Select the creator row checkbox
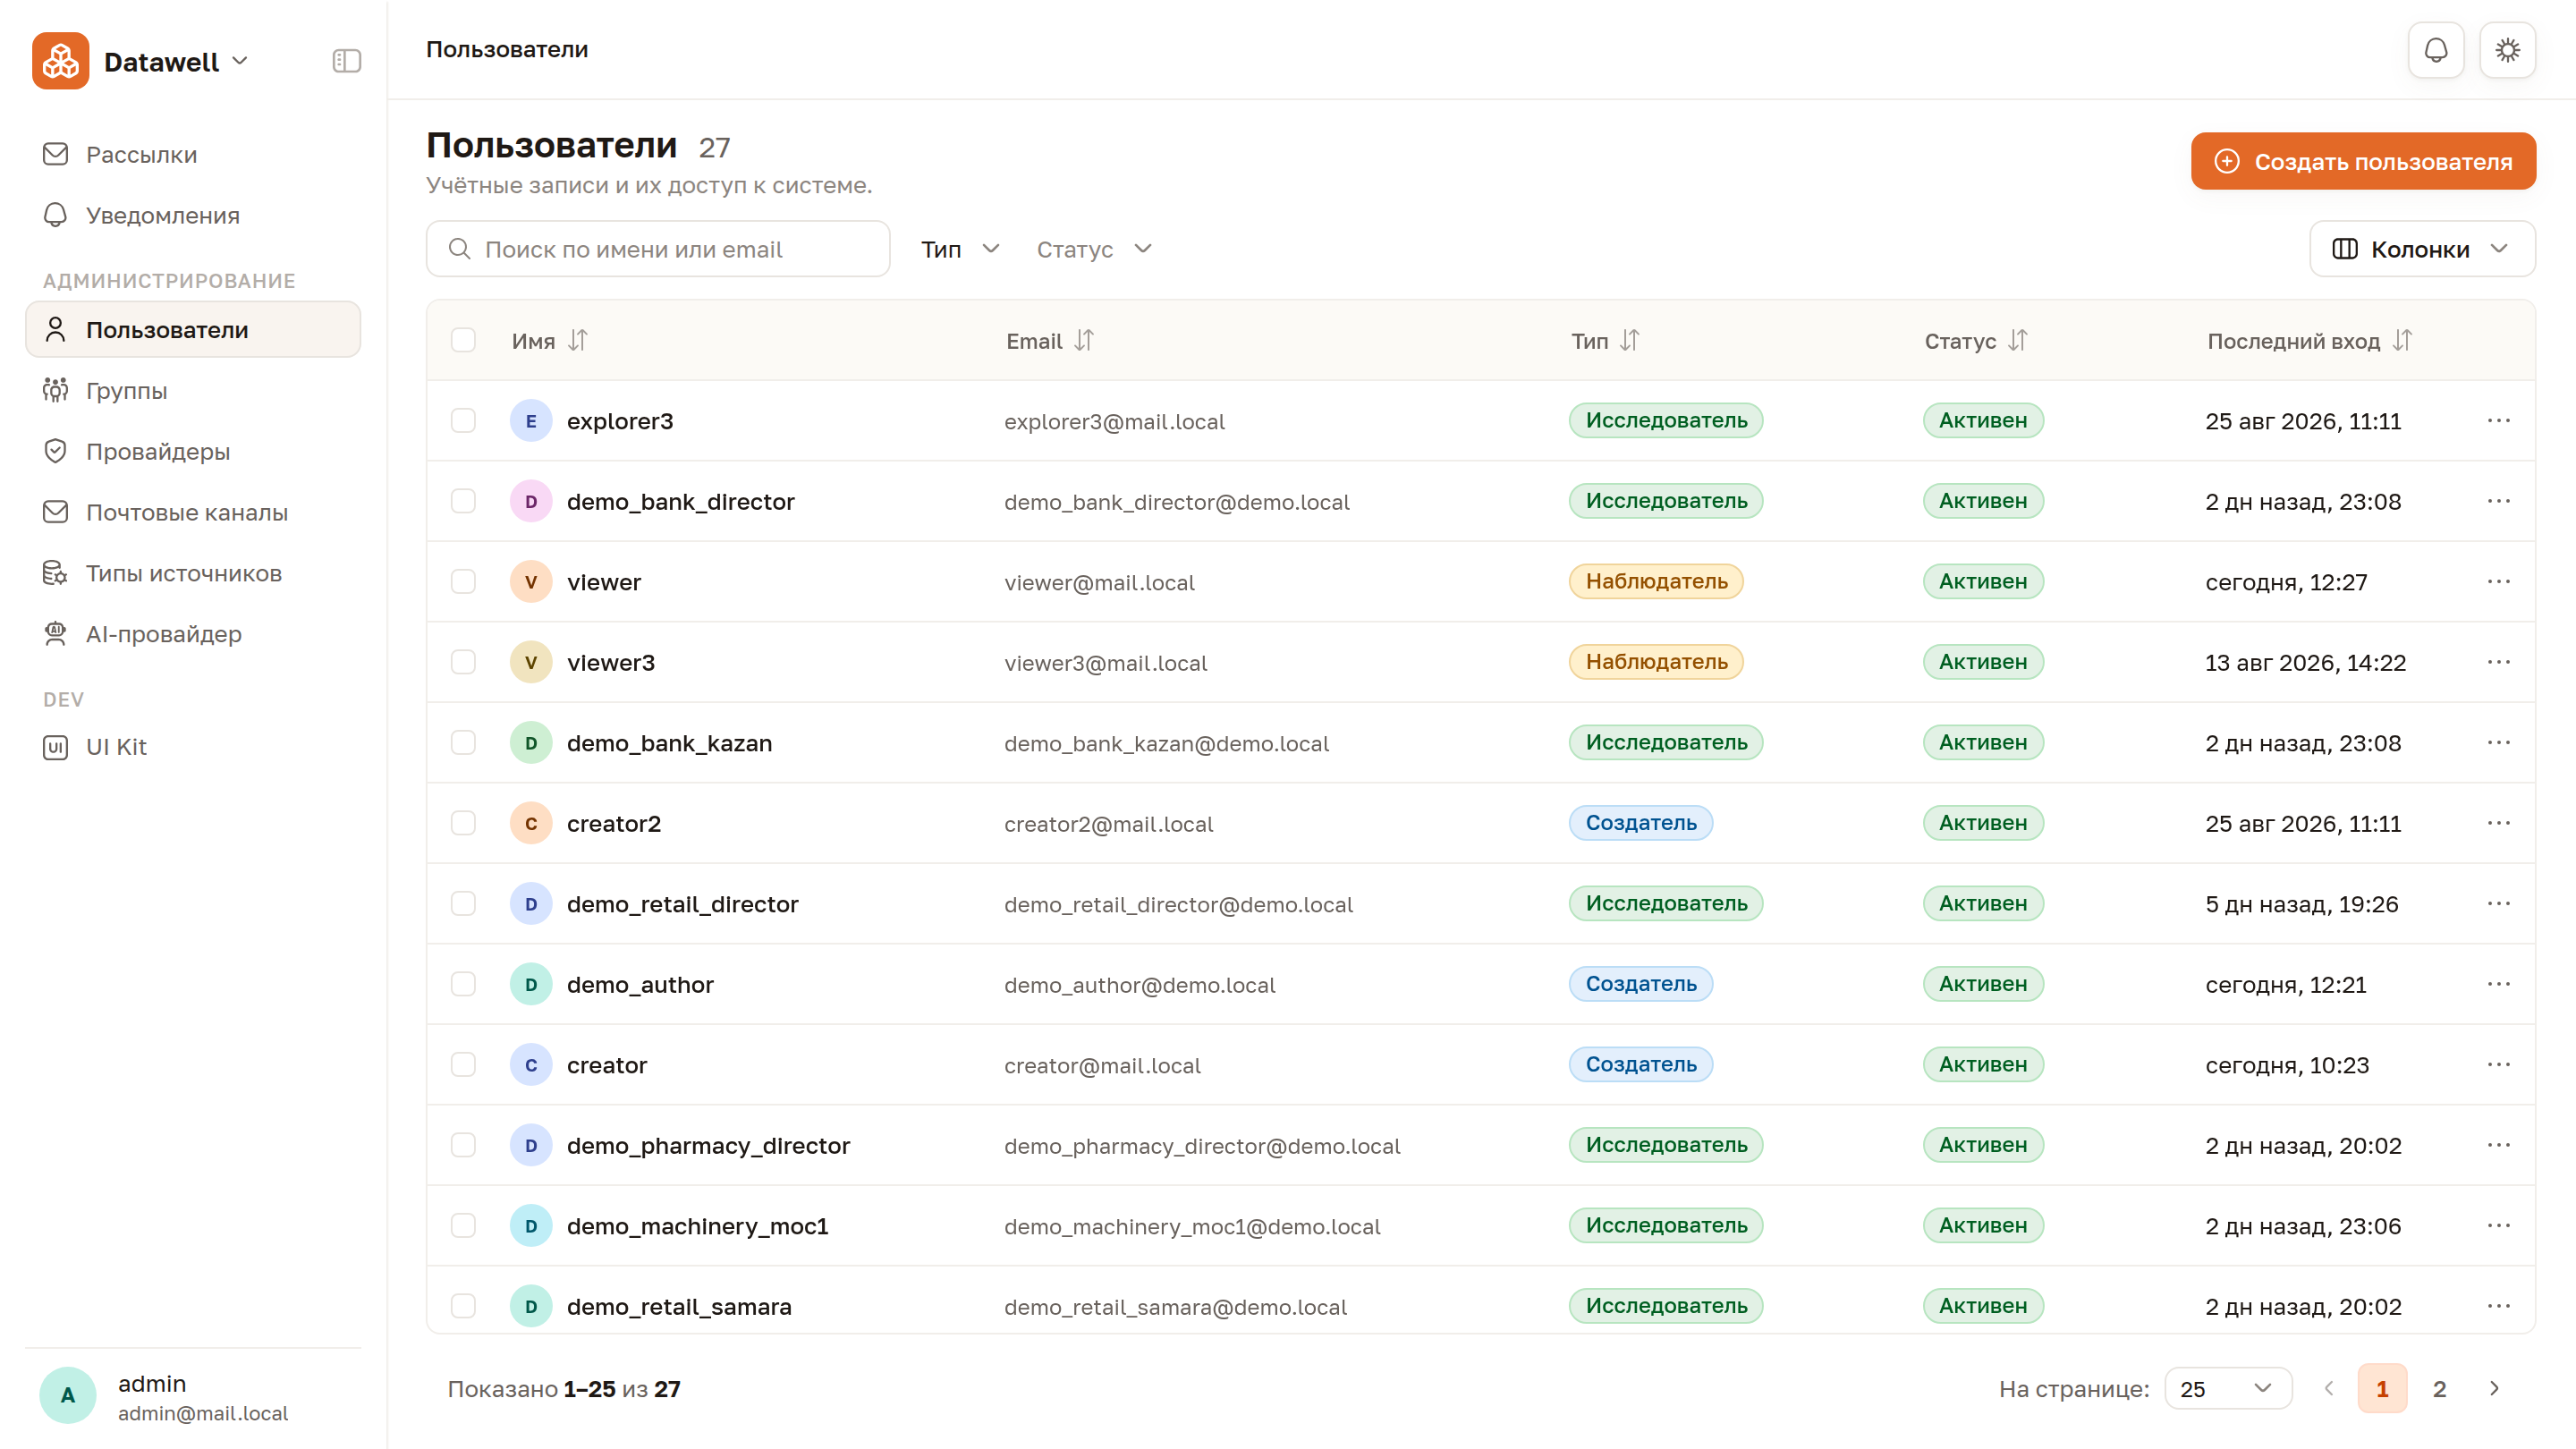The image size is (2576, 1449). 463,1065
